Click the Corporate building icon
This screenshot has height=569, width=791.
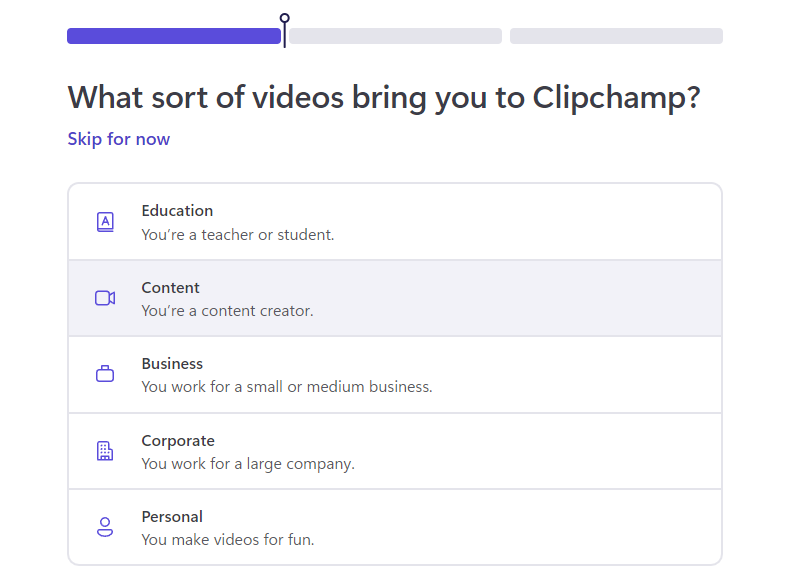(105, 451)
